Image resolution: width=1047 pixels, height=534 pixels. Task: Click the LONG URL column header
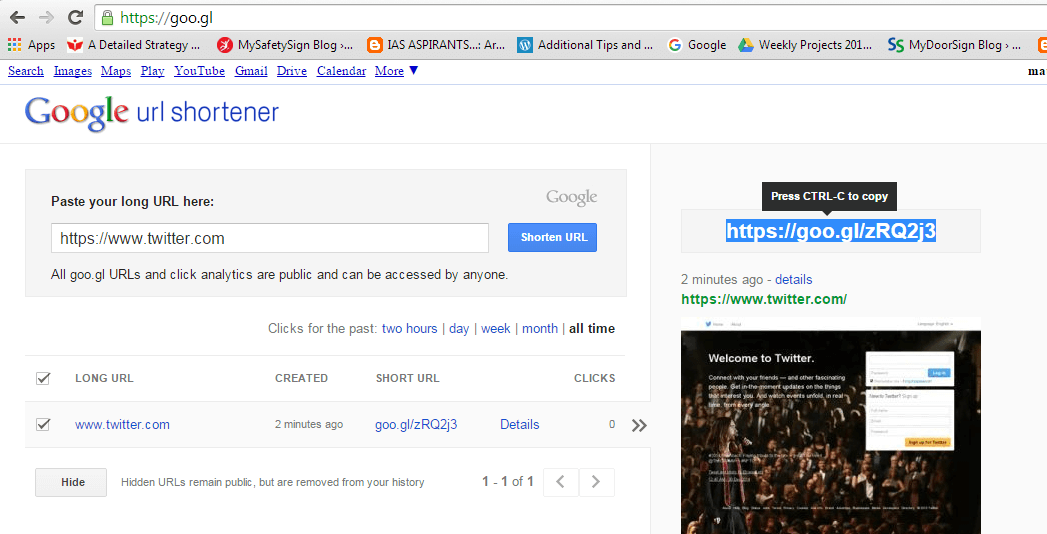coord(104,378)
